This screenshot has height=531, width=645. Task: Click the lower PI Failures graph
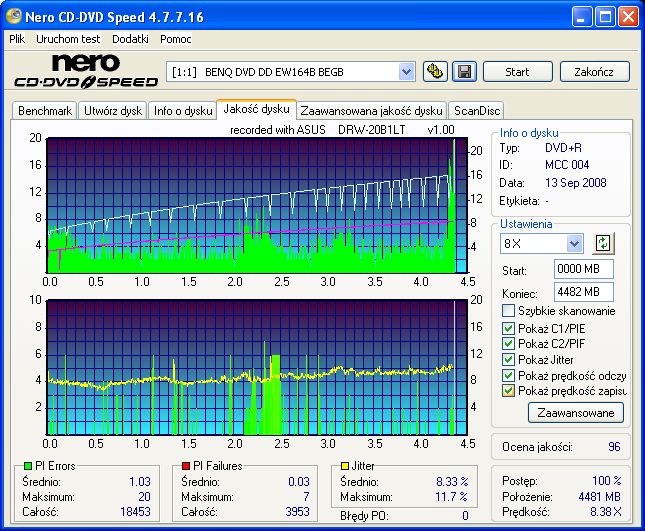pyautogui.click(x=257, y=367)
